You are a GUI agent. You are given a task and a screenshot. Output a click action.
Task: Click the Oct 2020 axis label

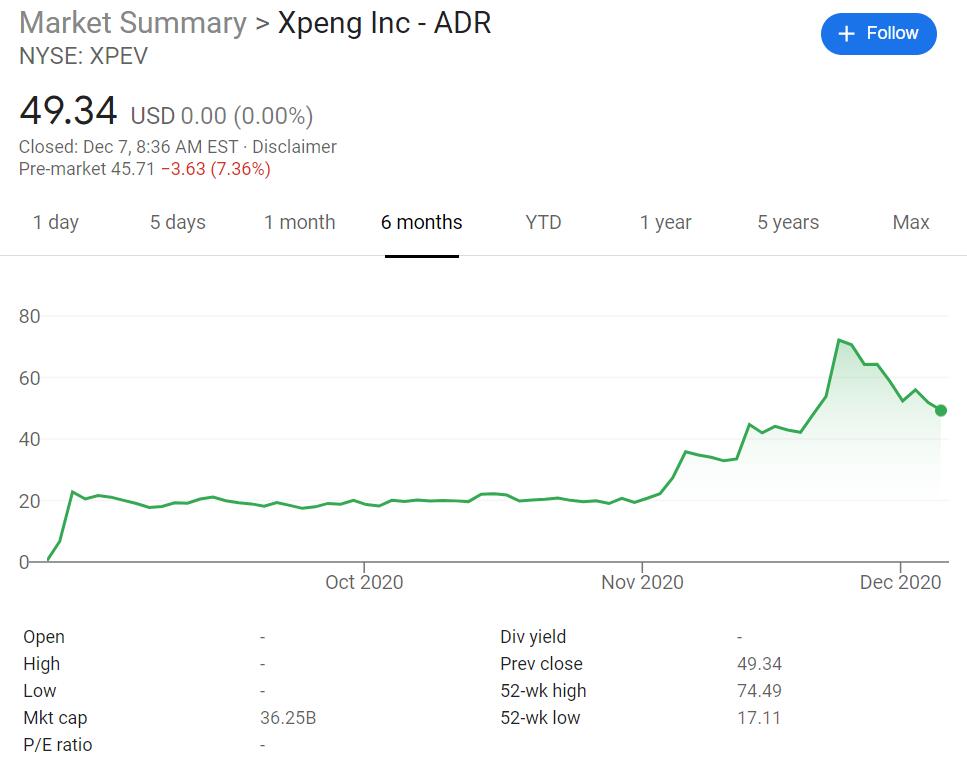click(x=364, y=582)
